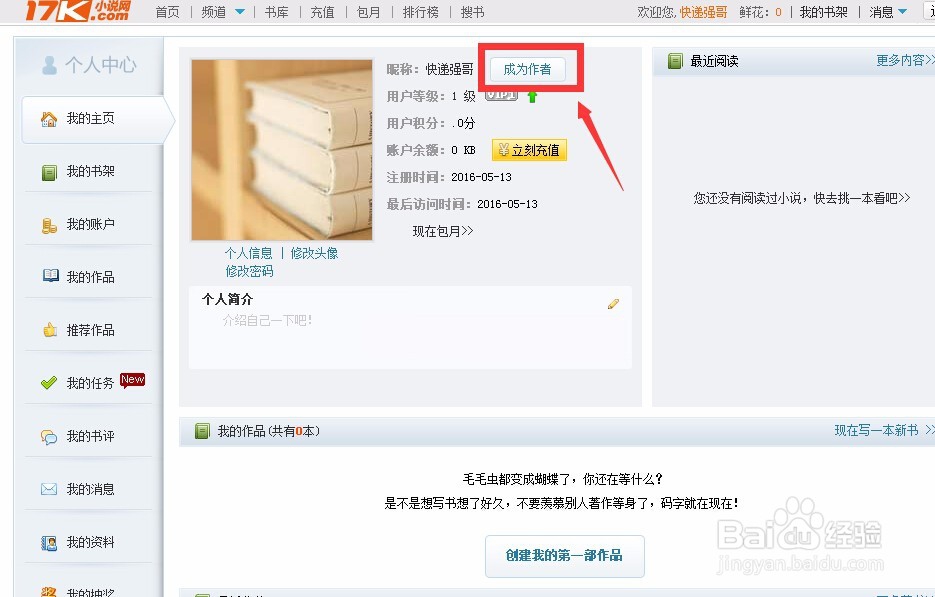The image size is (935, 597).
Task: Open 排行榜 in top navigation
Action: tap(420, 12)
